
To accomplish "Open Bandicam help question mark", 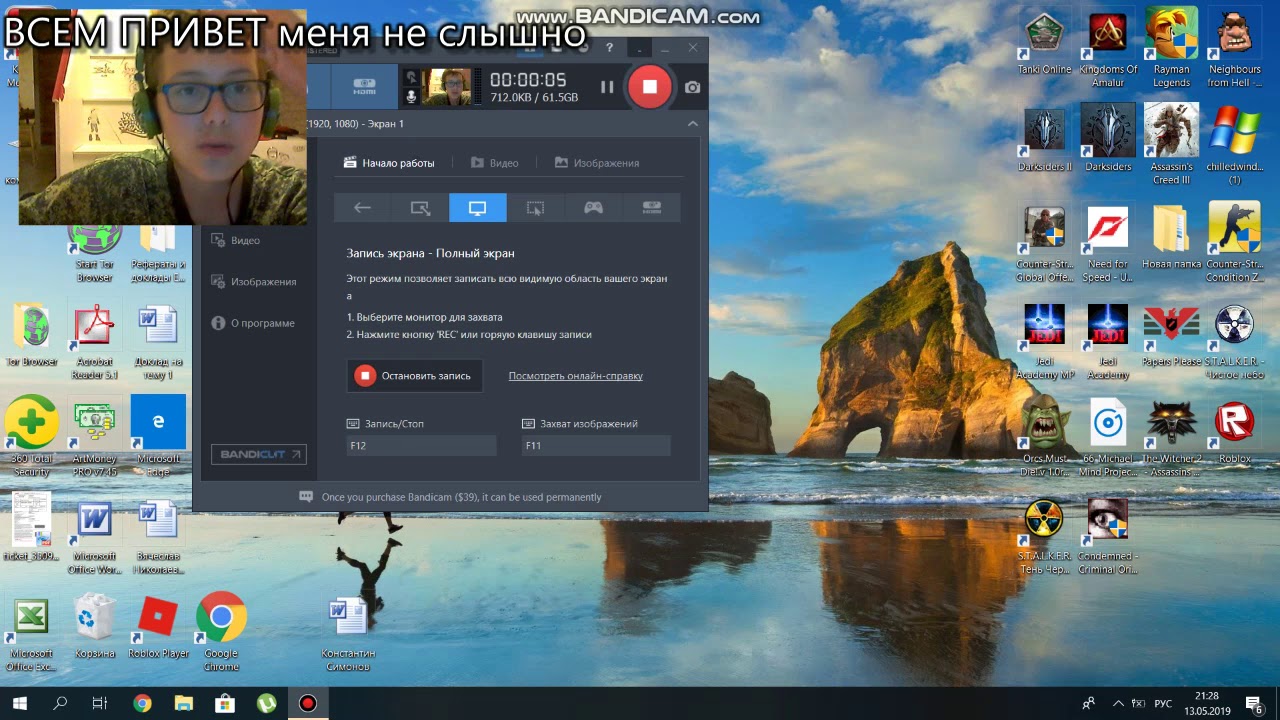I will click(609, 47).
